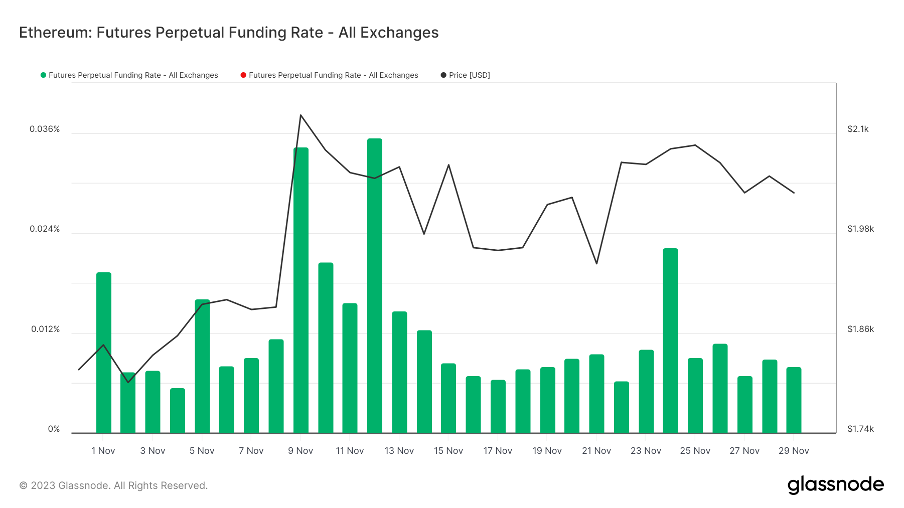Click the 0.036% y-axis label
Viewport: 904px width, 508px height.
coord(44,130)
